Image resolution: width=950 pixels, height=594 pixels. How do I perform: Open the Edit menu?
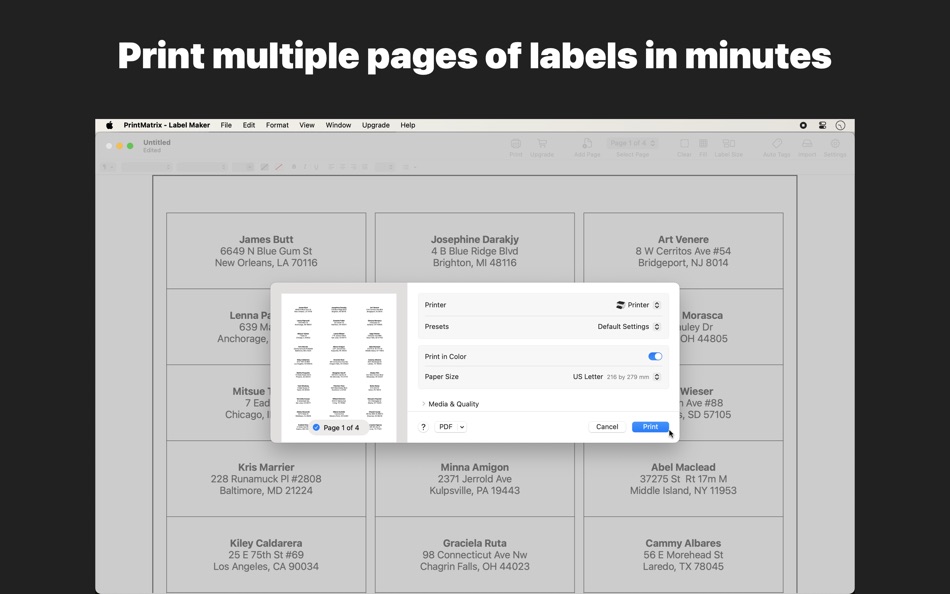tap(249, 125)
